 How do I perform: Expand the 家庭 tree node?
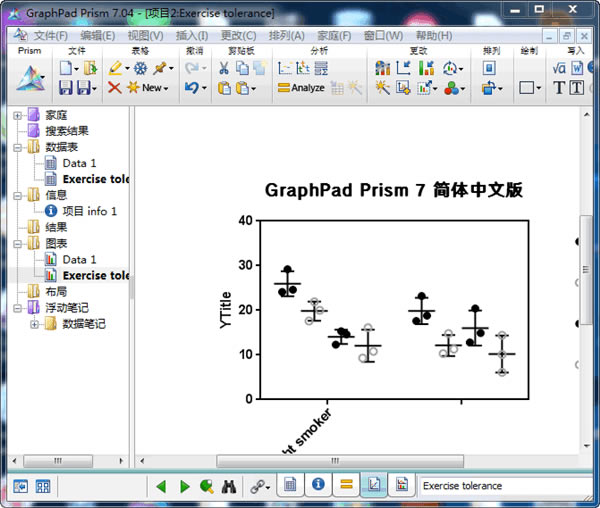[x=18, y=115]
